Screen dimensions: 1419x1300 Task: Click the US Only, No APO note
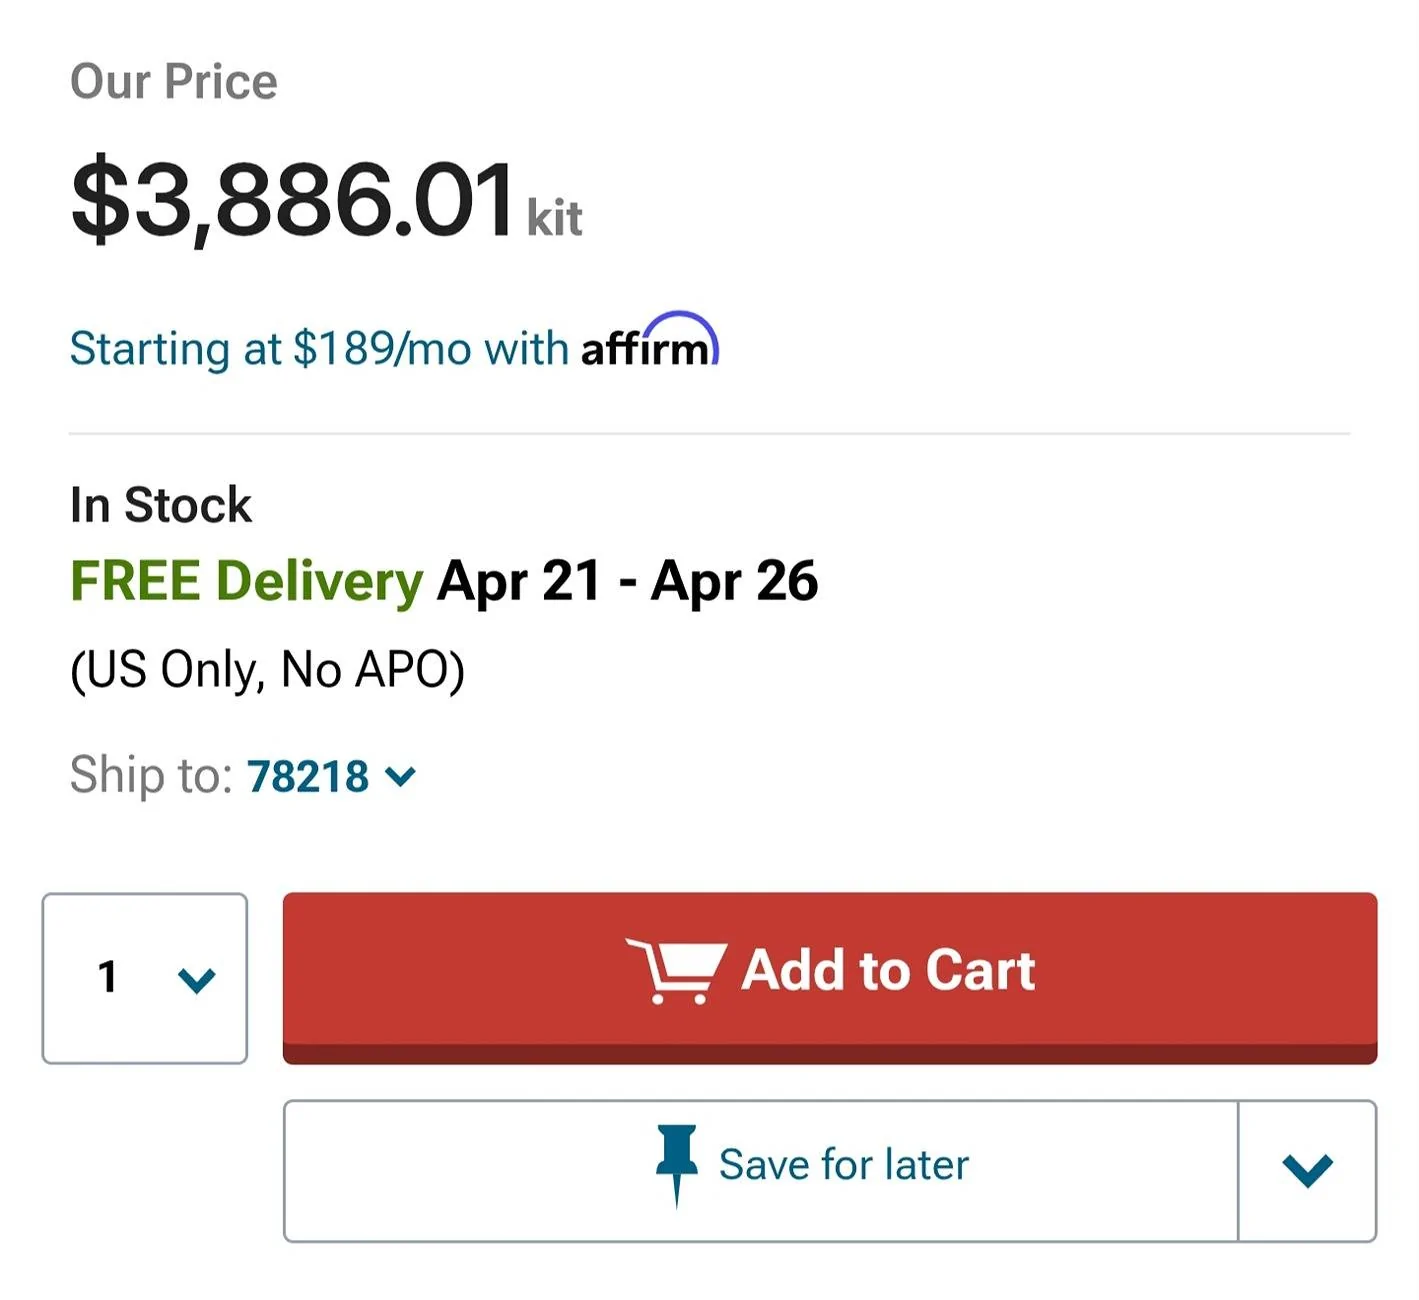click(x=267, y=670)
